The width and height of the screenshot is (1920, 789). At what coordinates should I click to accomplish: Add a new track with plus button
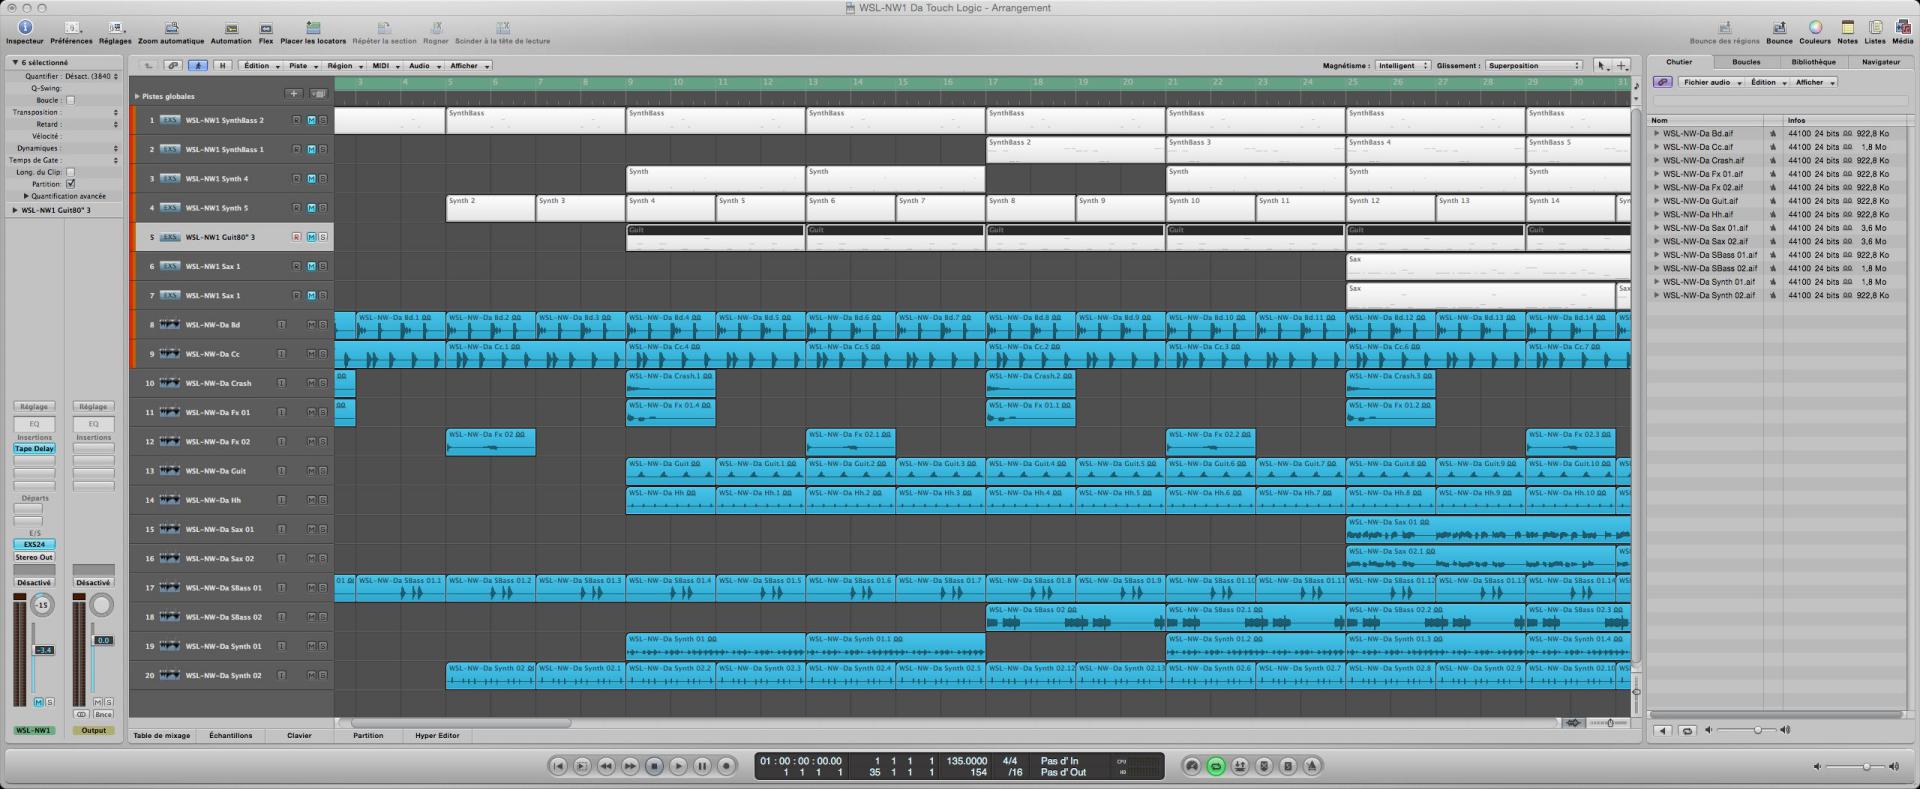click(293, 94)
